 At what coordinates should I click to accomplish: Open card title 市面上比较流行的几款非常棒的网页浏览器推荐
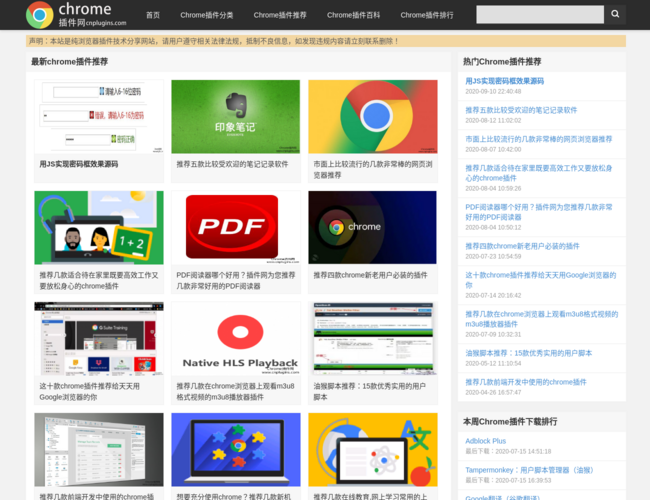(373, 170)
